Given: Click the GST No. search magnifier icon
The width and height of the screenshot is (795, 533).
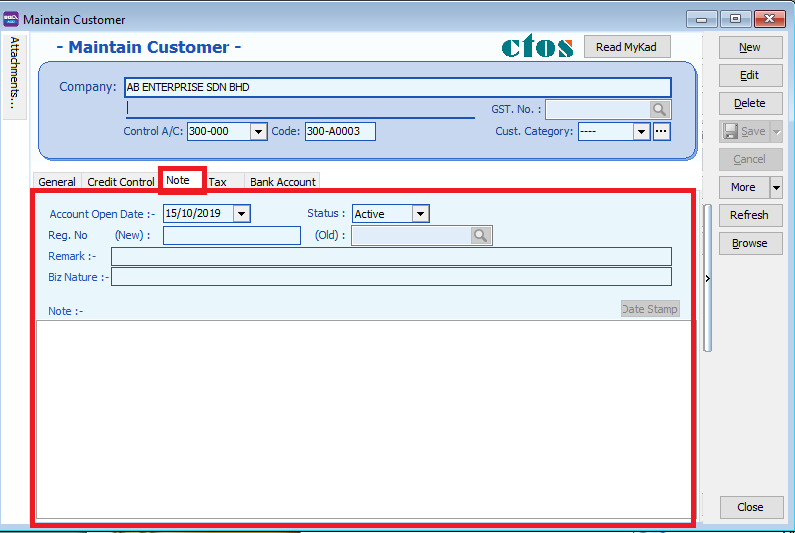Looking at the screenshot, I should tap(660, 110).
